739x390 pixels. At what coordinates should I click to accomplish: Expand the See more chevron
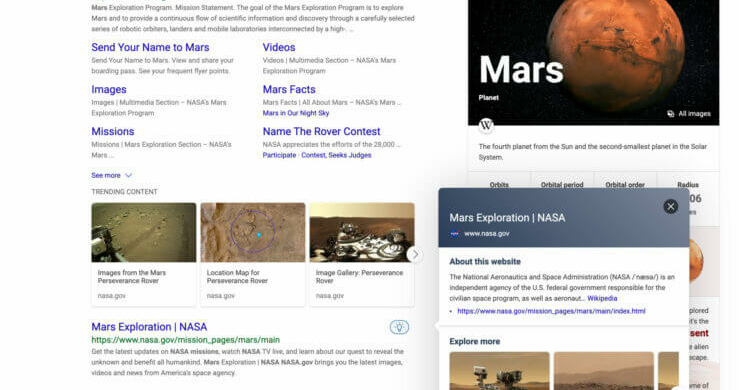pyautogui.click(x=128, y=175)
